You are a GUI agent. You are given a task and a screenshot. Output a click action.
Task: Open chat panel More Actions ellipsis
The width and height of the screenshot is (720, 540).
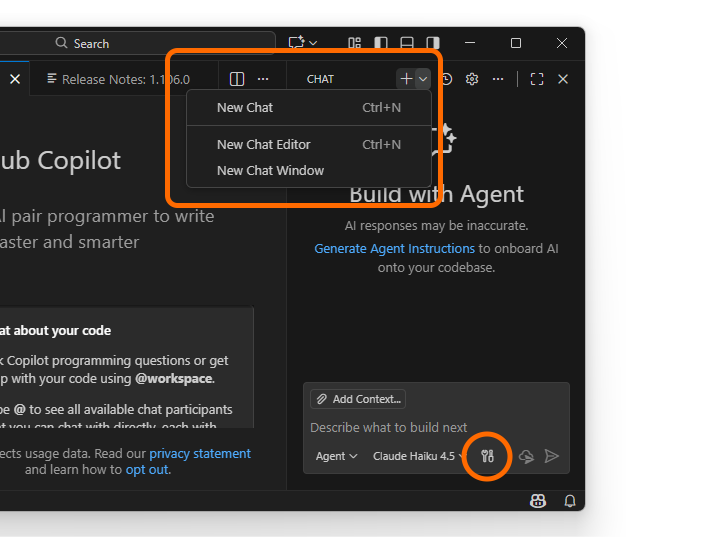point(498,79)
